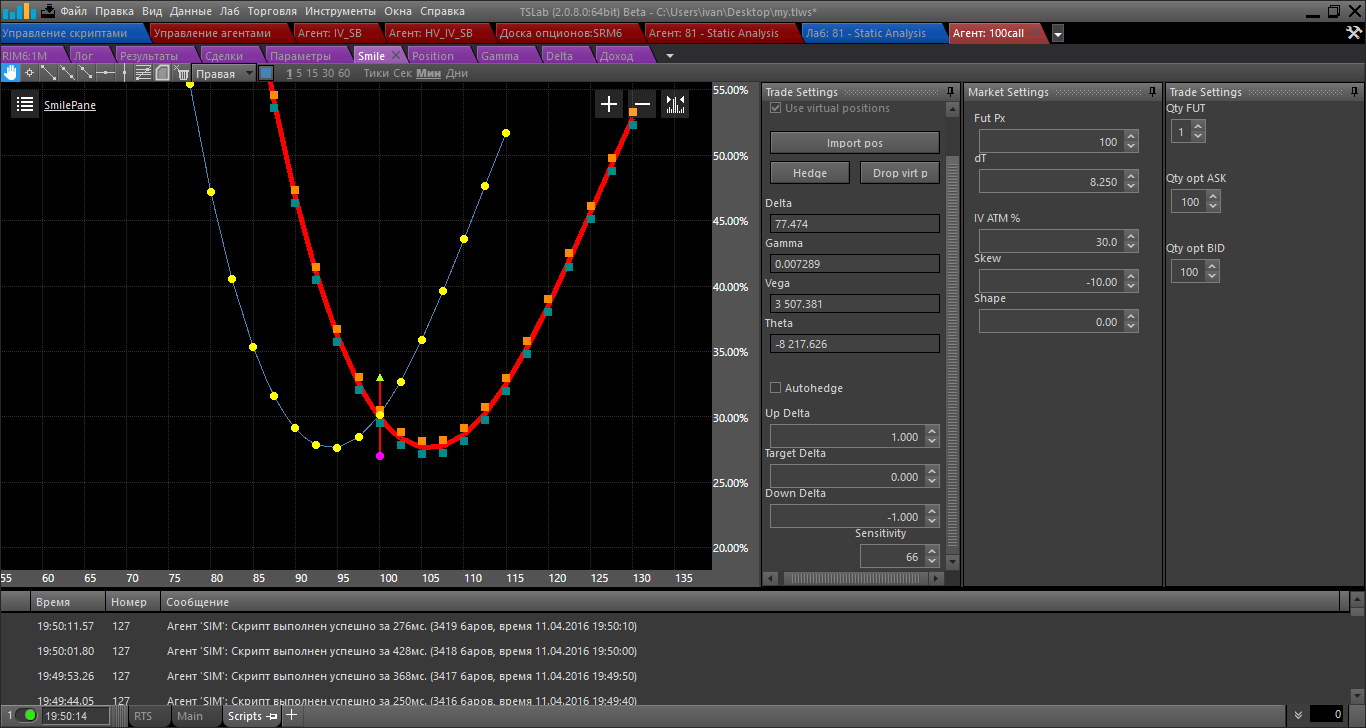Click the wrench tools icon top right

pos(1354,33)
